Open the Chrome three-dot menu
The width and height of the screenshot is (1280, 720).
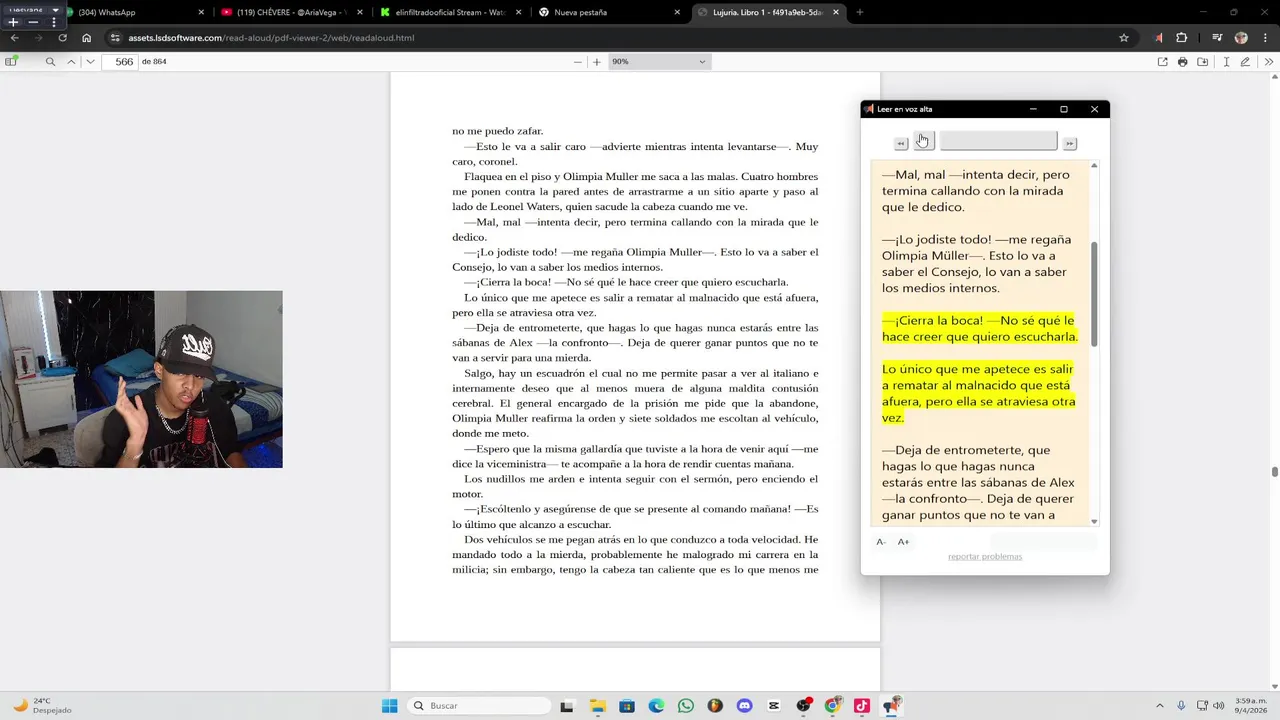(x=1266, y=38)
